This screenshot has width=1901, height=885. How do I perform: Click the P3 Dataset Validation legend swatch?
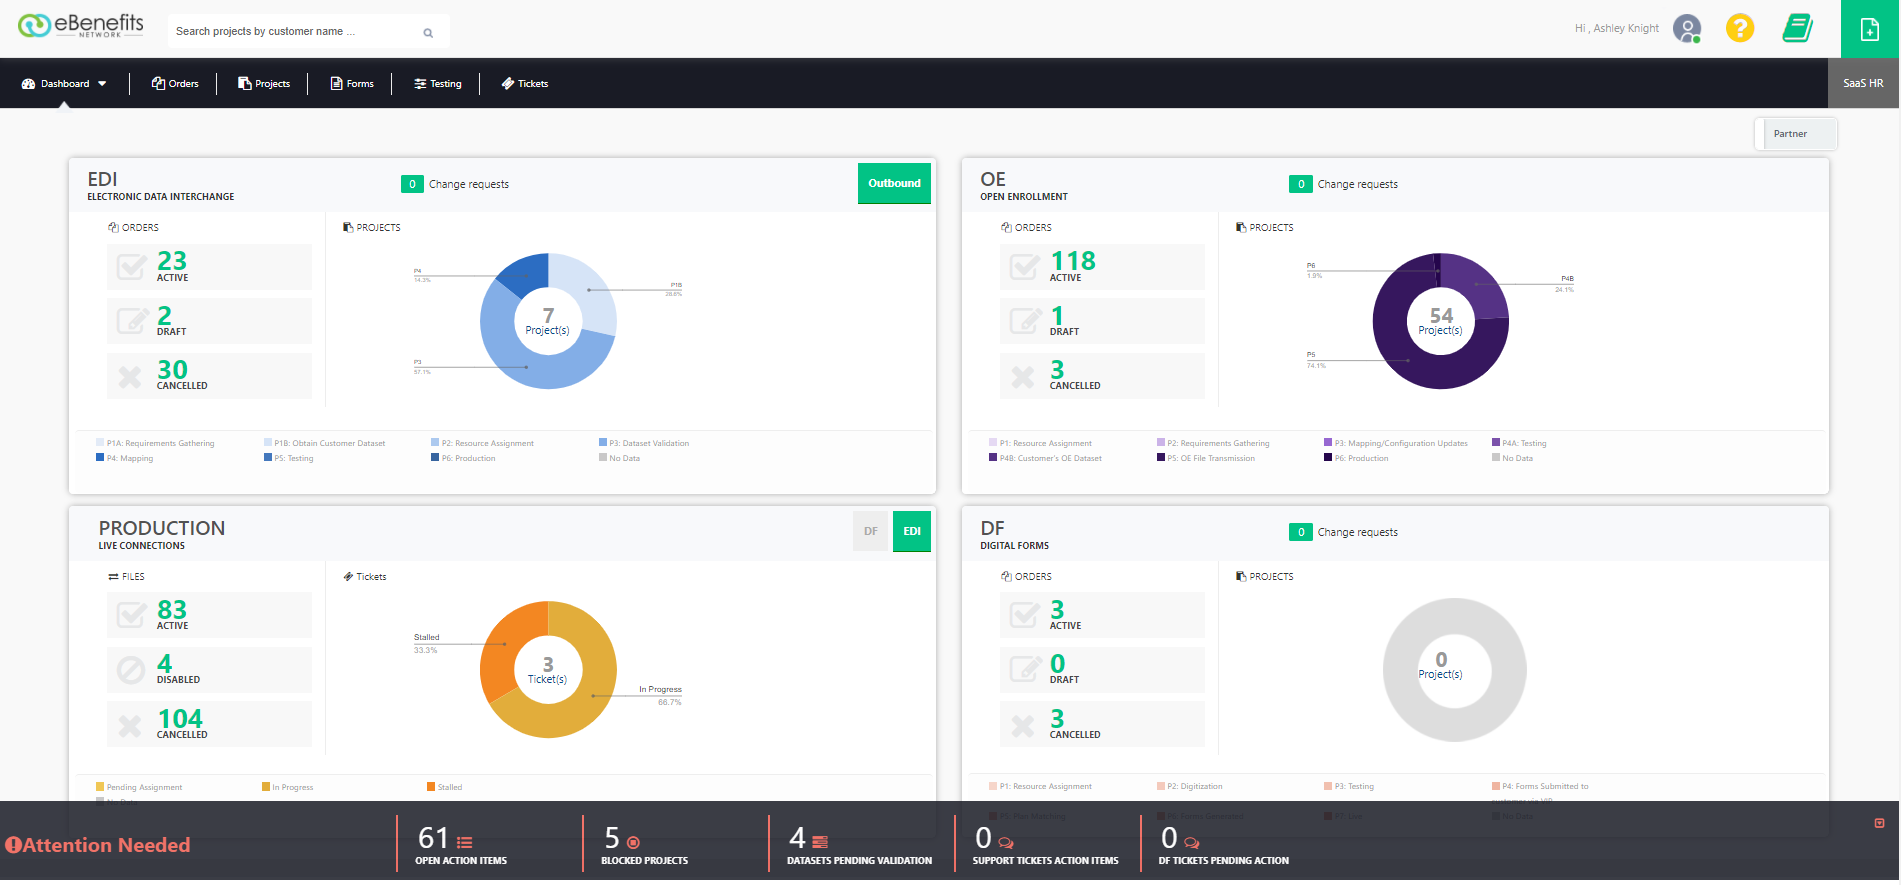pyautogui.click(x=603, y=442)
